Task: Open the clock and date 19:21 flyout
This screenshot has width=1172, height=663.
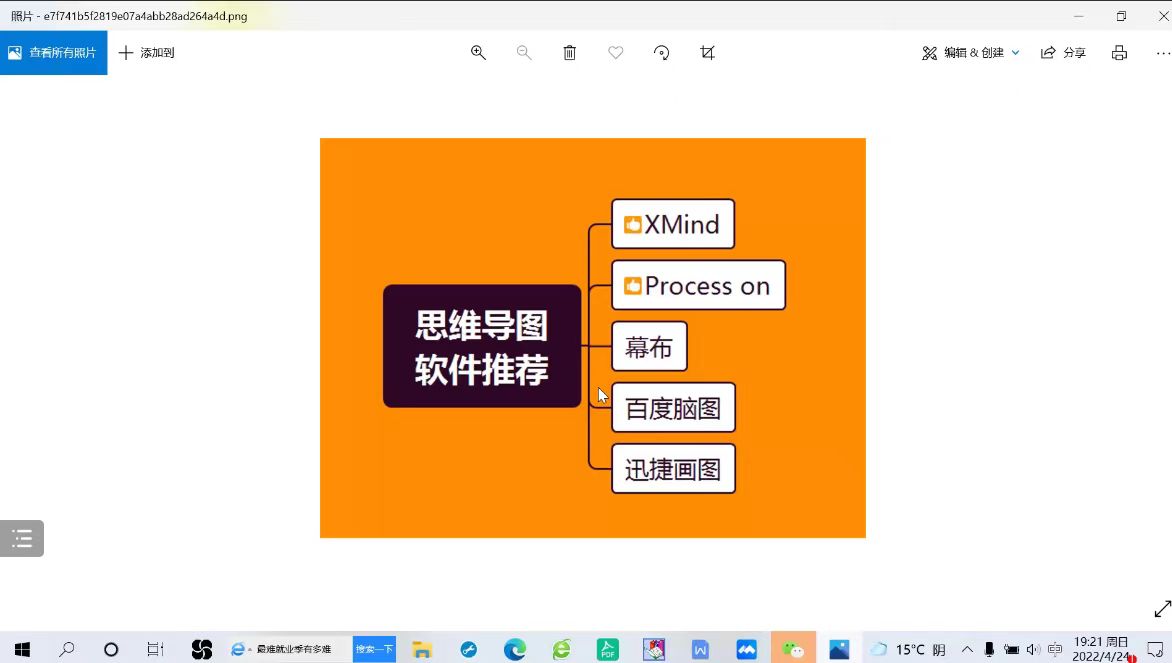Action: (x=1100, y=649)
